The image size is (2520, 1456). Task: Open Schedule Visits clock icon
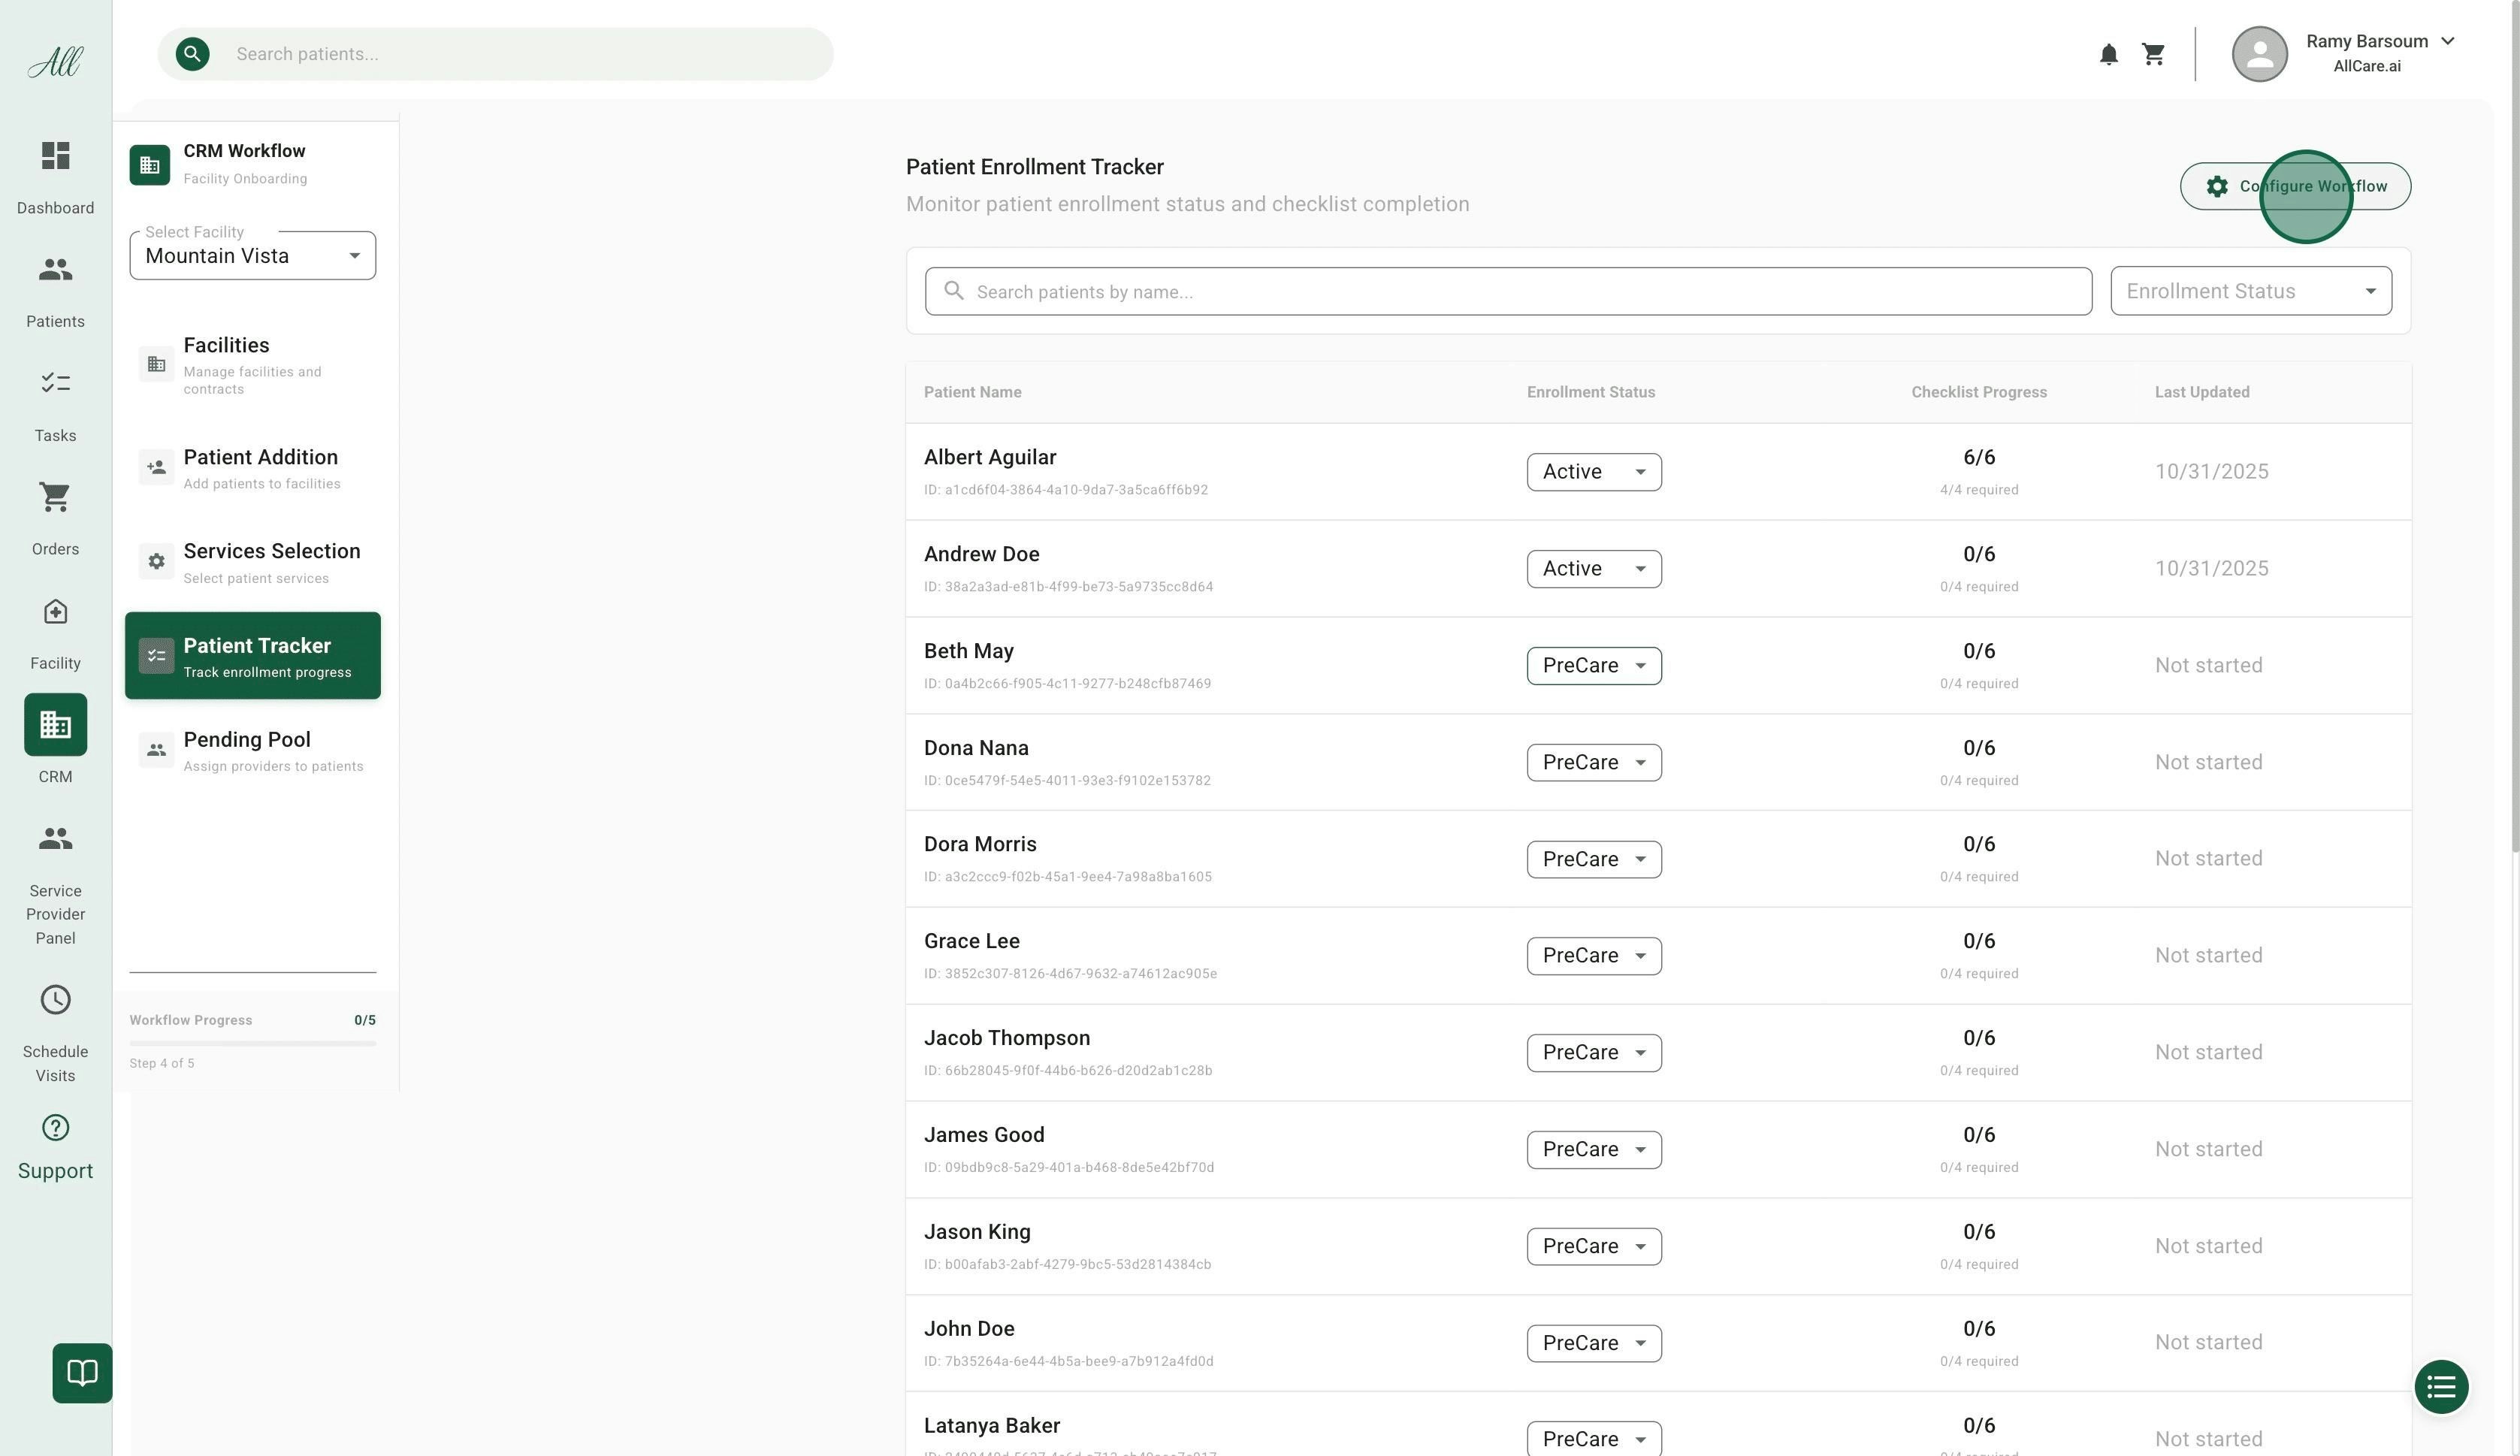(55, 1000)
